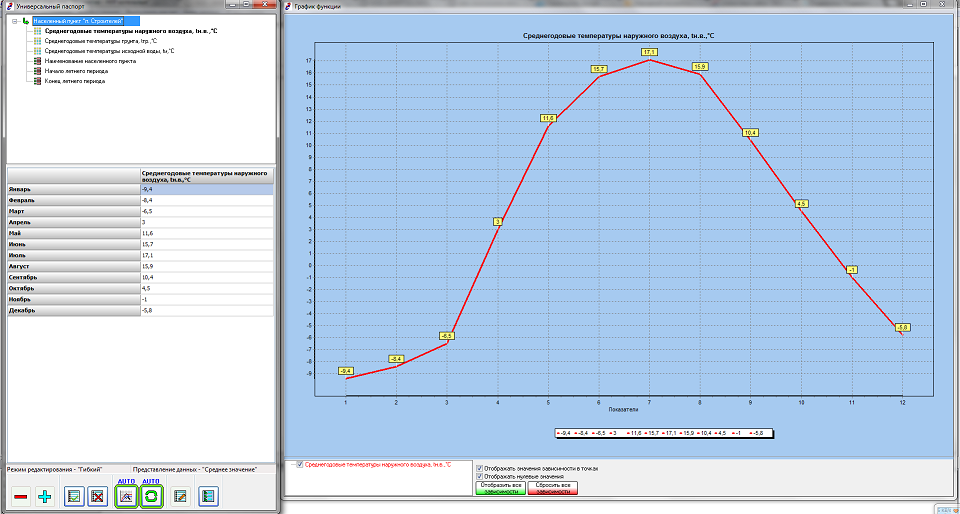This screenshot has width=960, height=514.
Task: Click the '15,7' value cell for Июнь
Action: point(206,244)
